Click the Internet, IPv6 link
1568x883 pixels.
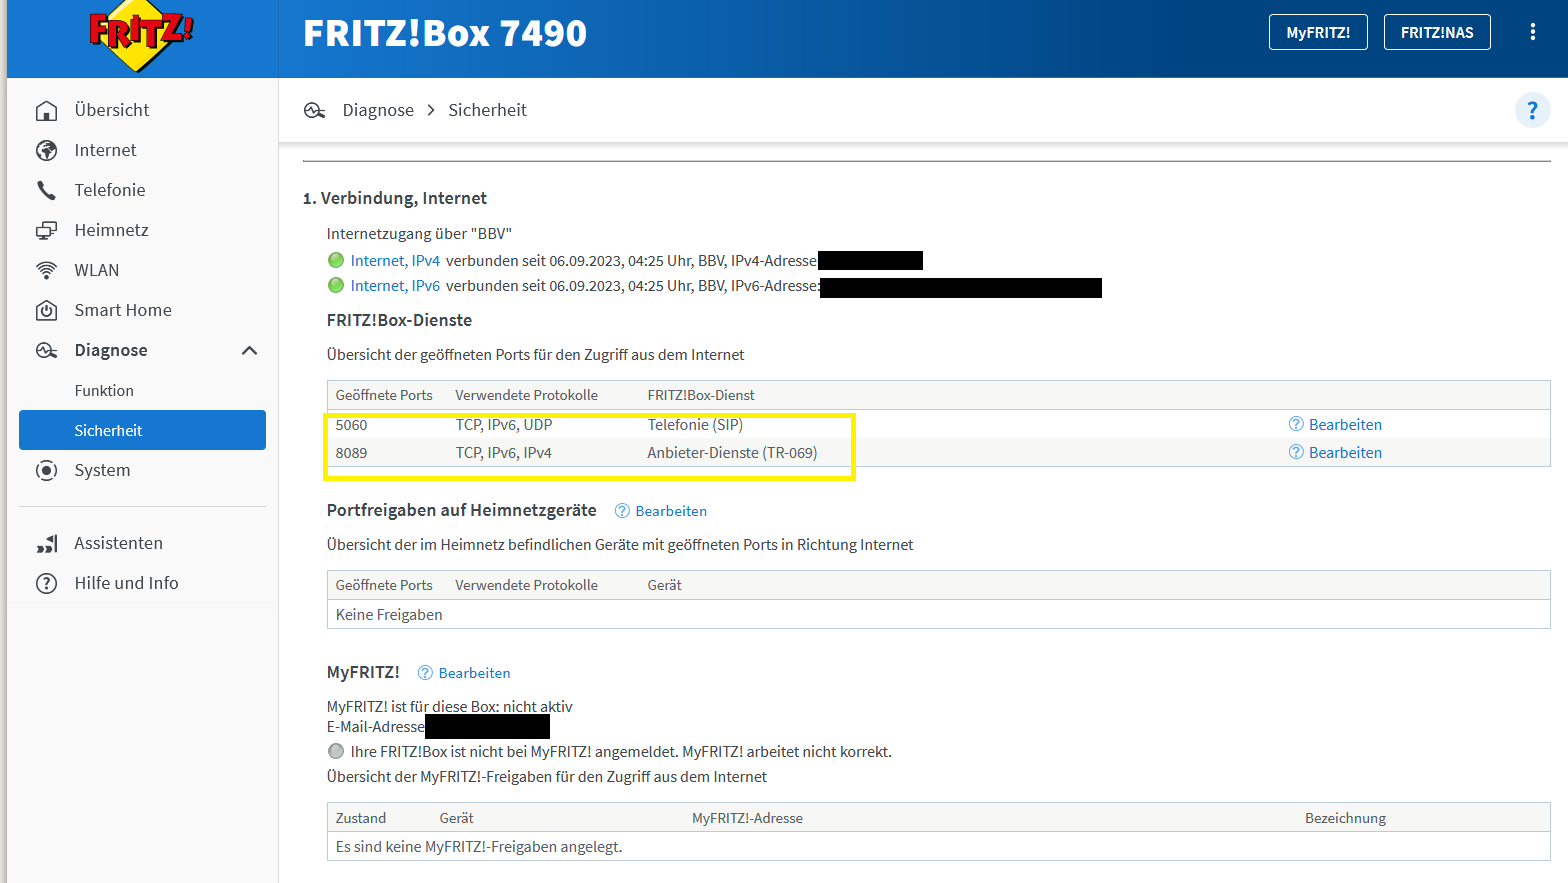(x=395, y=285)
